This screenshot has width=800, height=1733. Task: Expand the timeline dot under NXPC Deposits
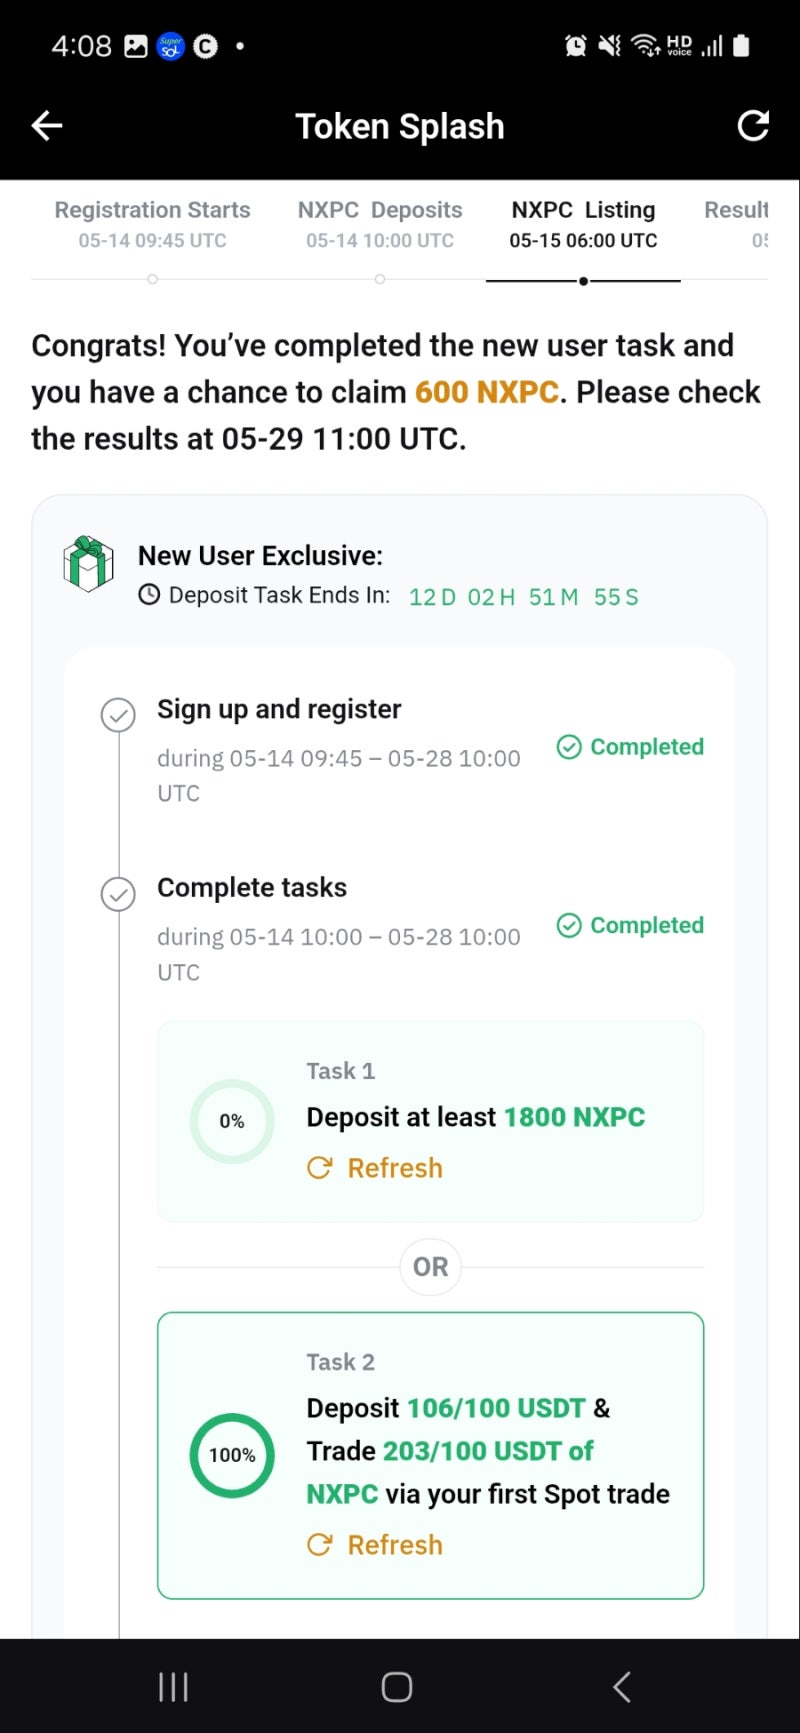pyautogui.click(x=379, y=281)
